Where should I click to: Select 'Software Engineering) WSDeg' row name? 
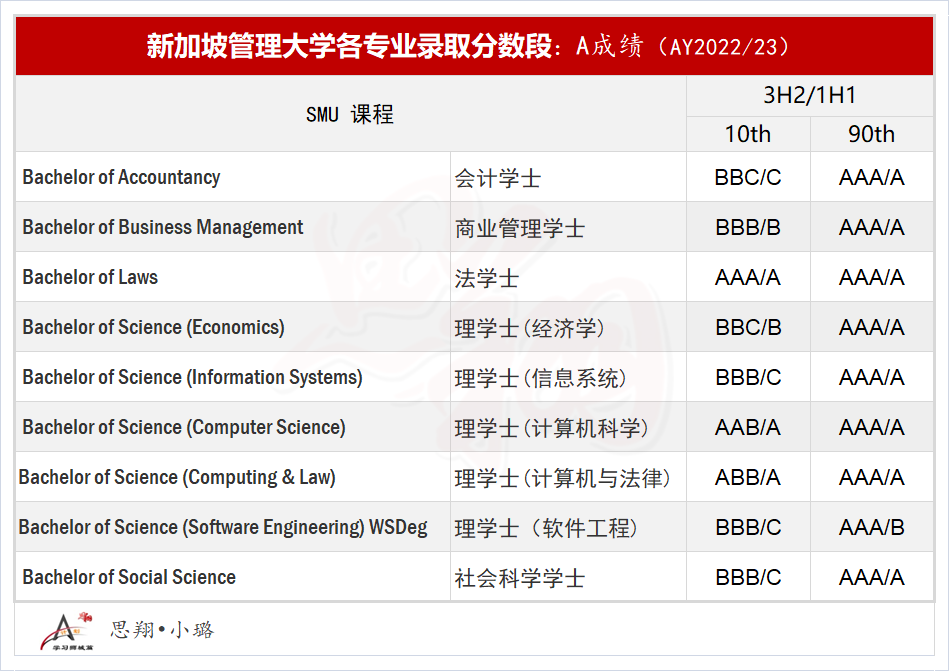tap(223, 528)
